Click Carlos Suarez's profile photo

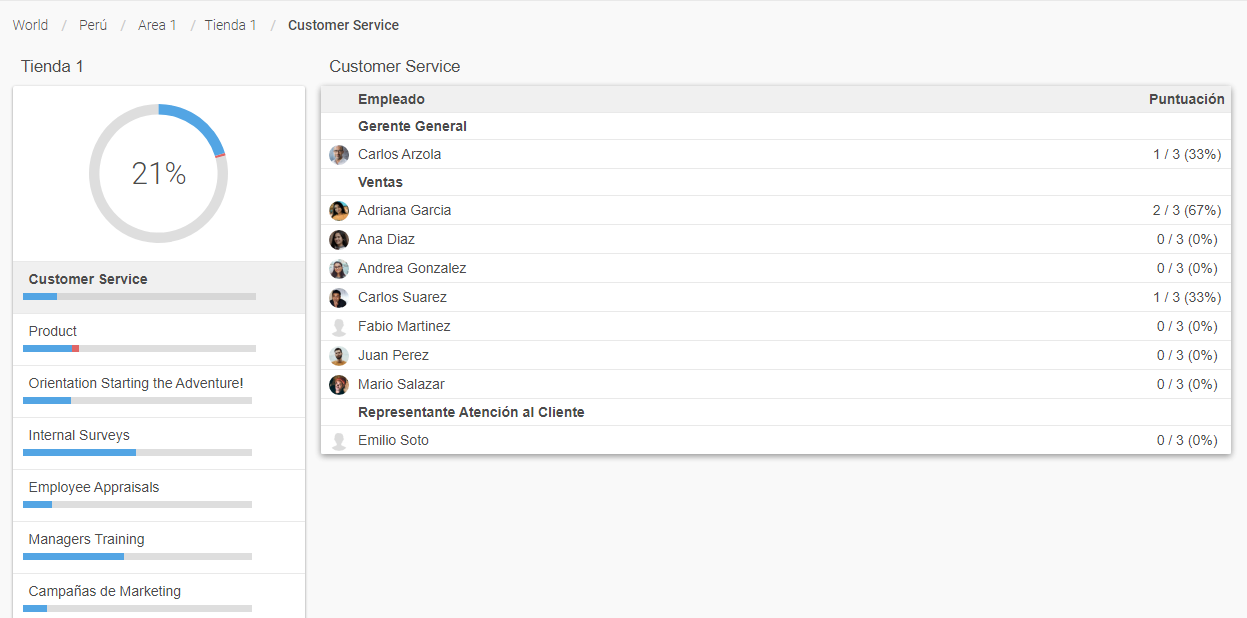[339, 298]
